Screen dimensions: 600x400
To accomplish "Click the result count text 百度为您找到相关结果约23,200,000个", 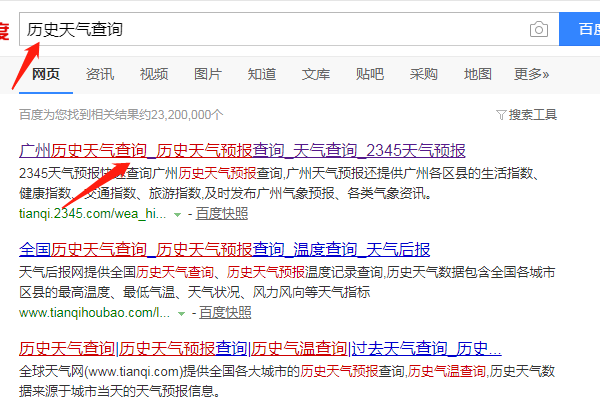I will pos(121,114).
